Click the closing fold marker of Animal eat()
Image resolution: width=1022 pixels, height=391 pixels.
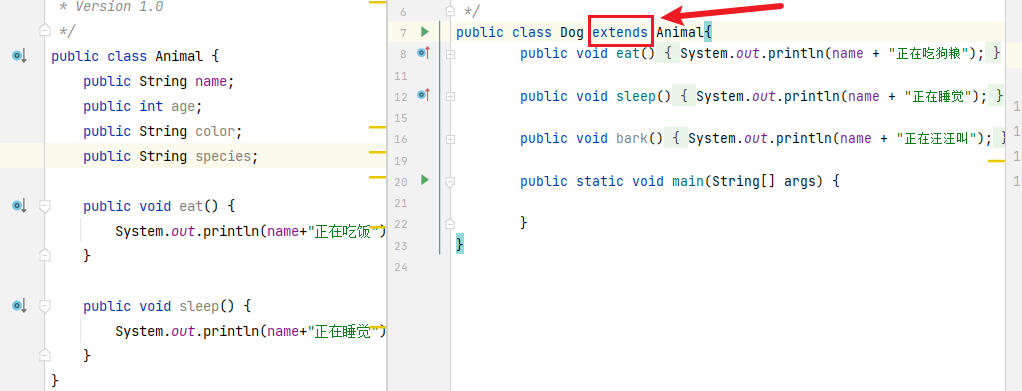click(x=44, y=255)
